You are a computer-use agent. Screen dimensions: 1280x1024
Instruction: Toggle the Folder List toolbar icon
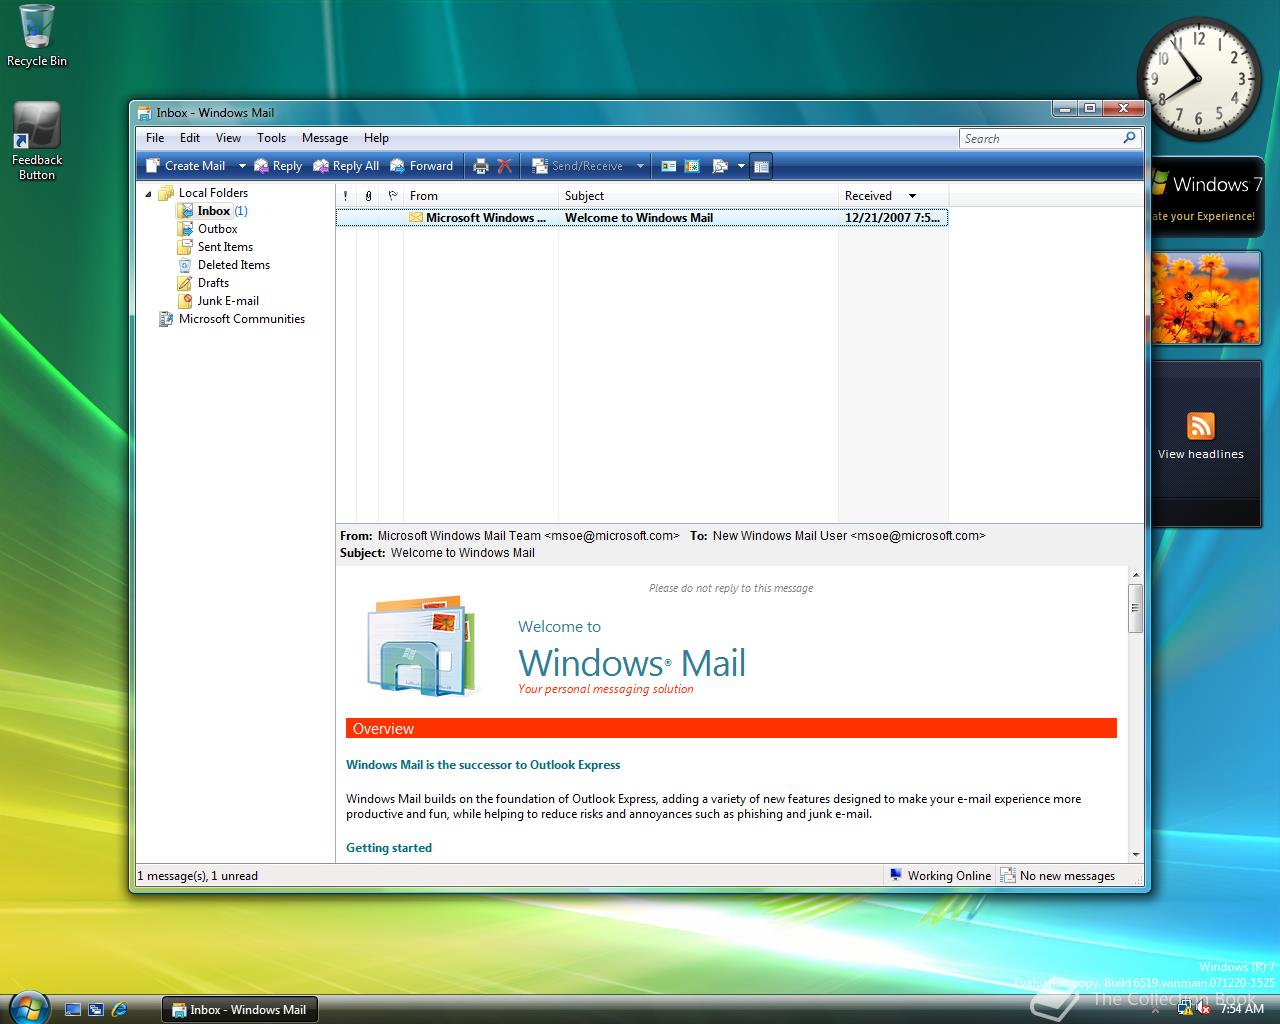click(761, 166)
